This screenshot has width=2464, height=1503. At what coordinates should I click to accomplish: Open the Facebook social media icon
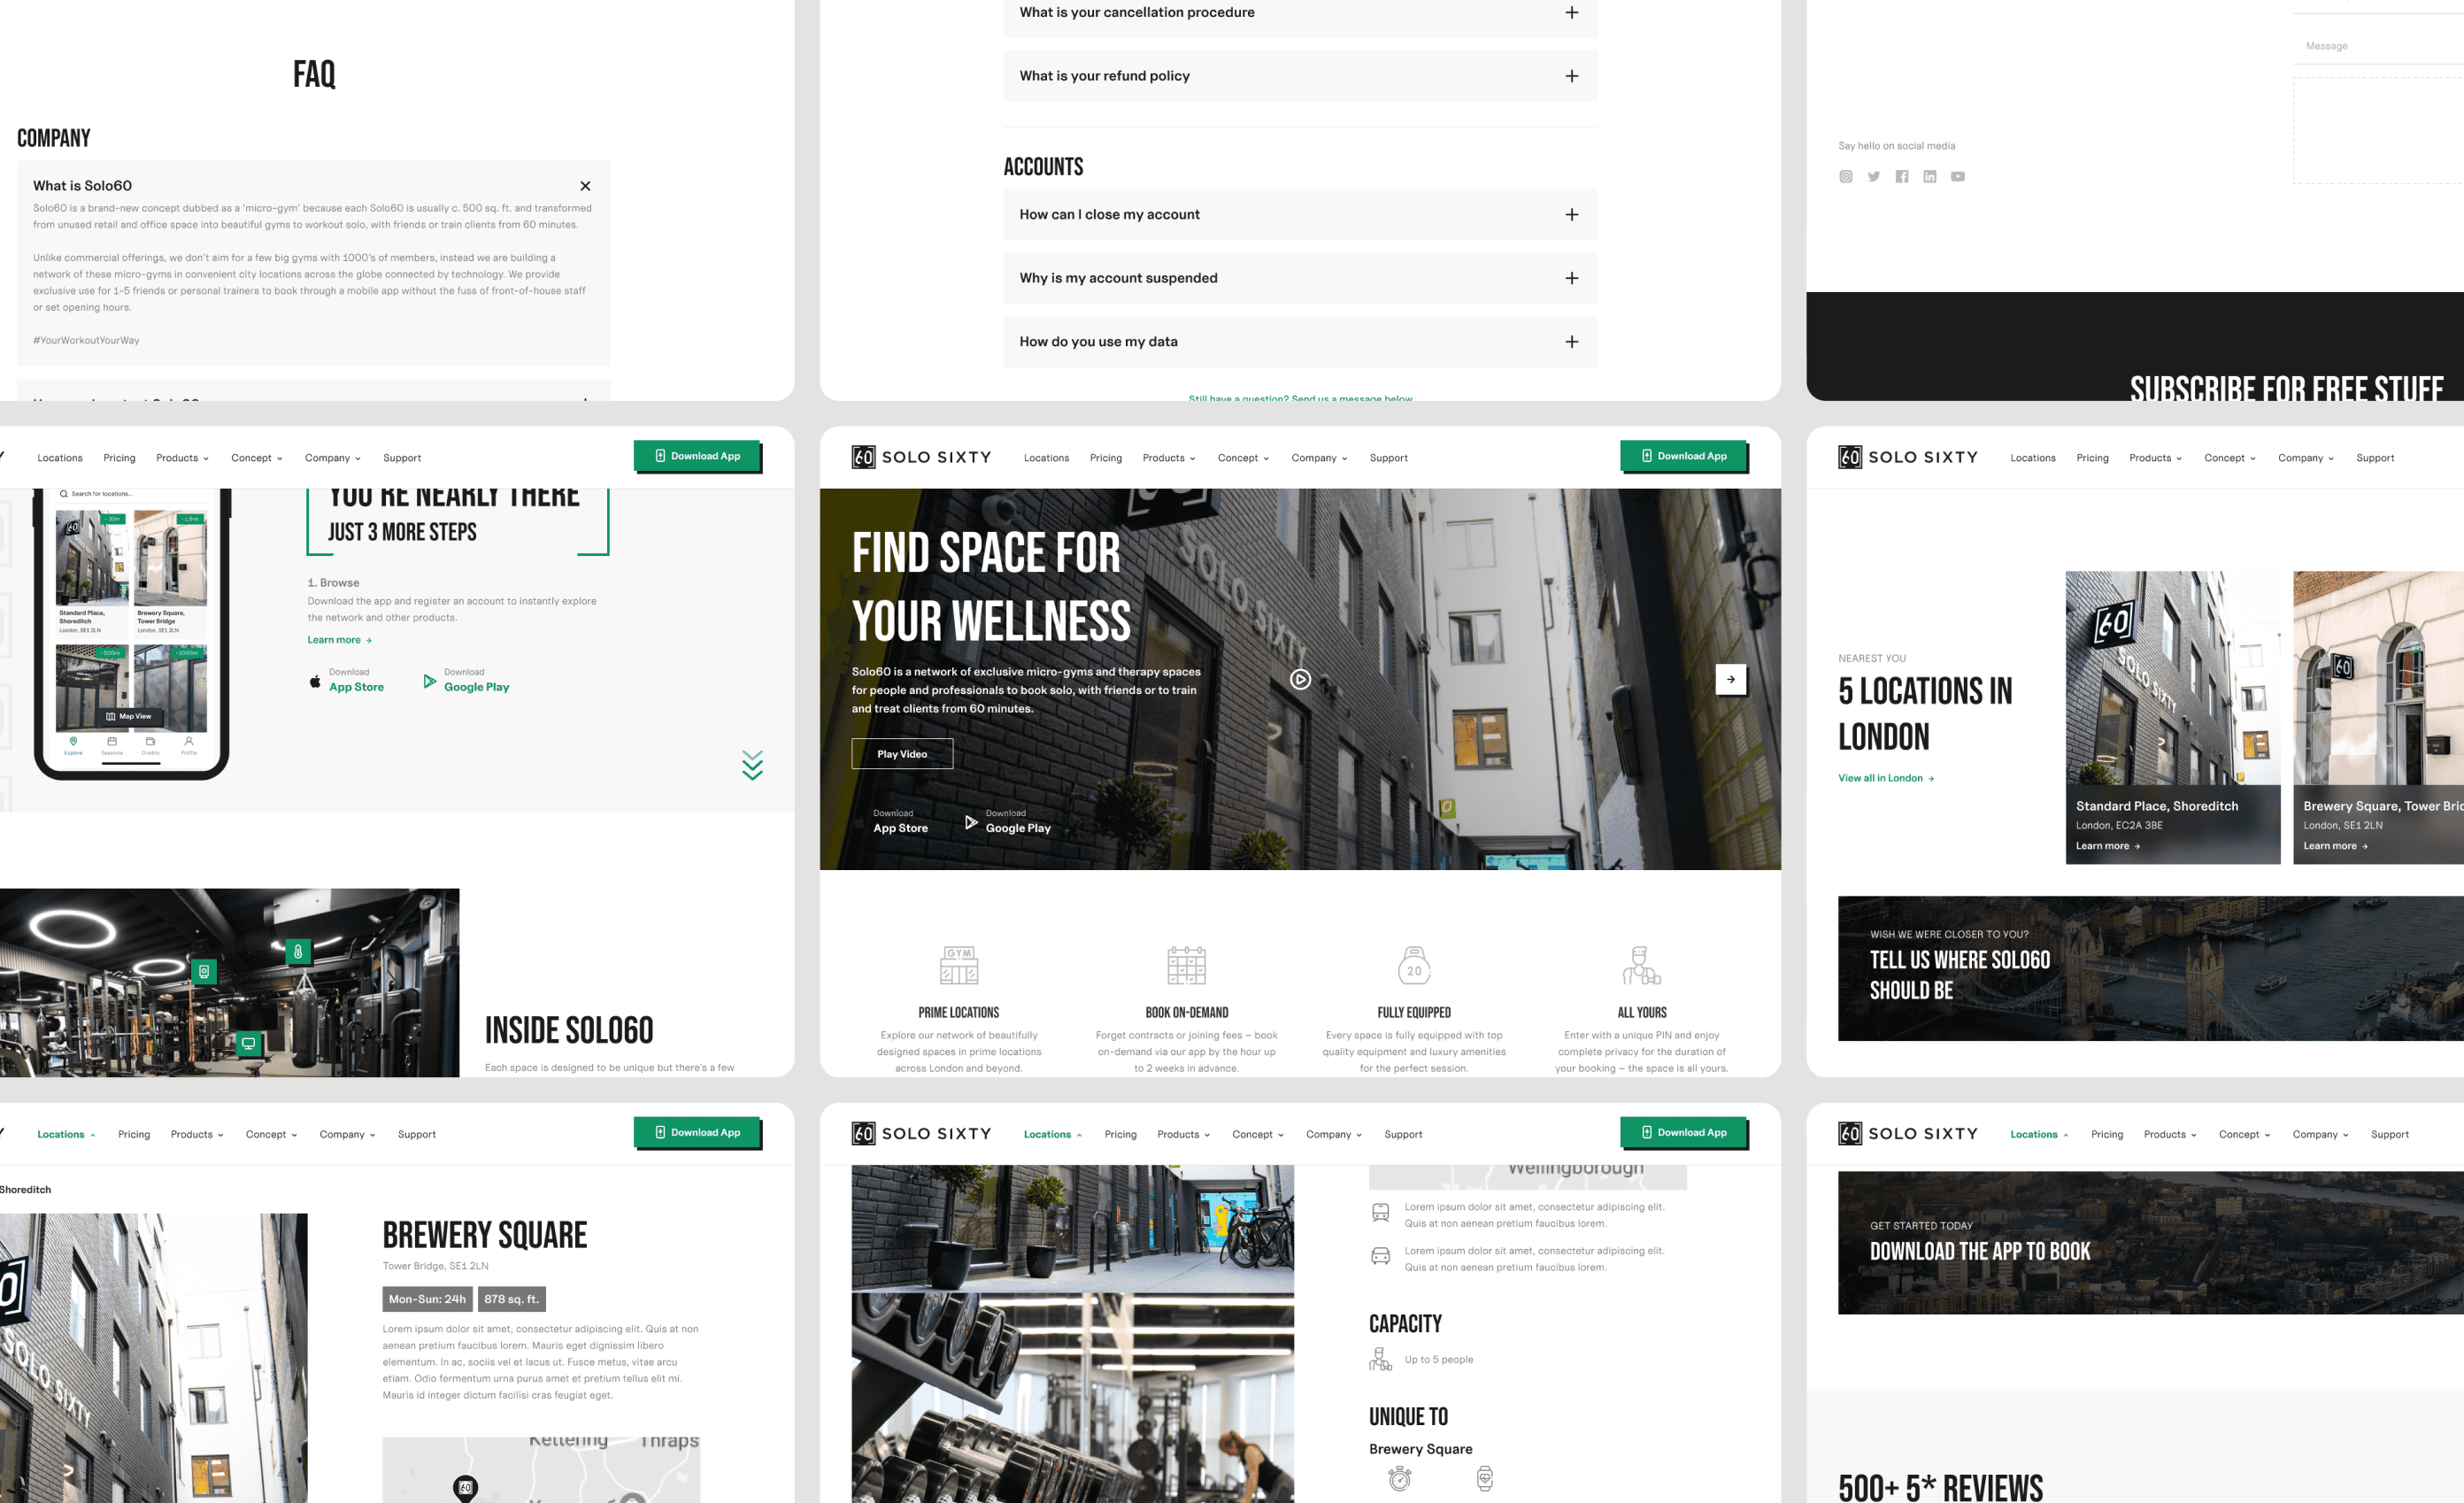(x=1901, y=177)
